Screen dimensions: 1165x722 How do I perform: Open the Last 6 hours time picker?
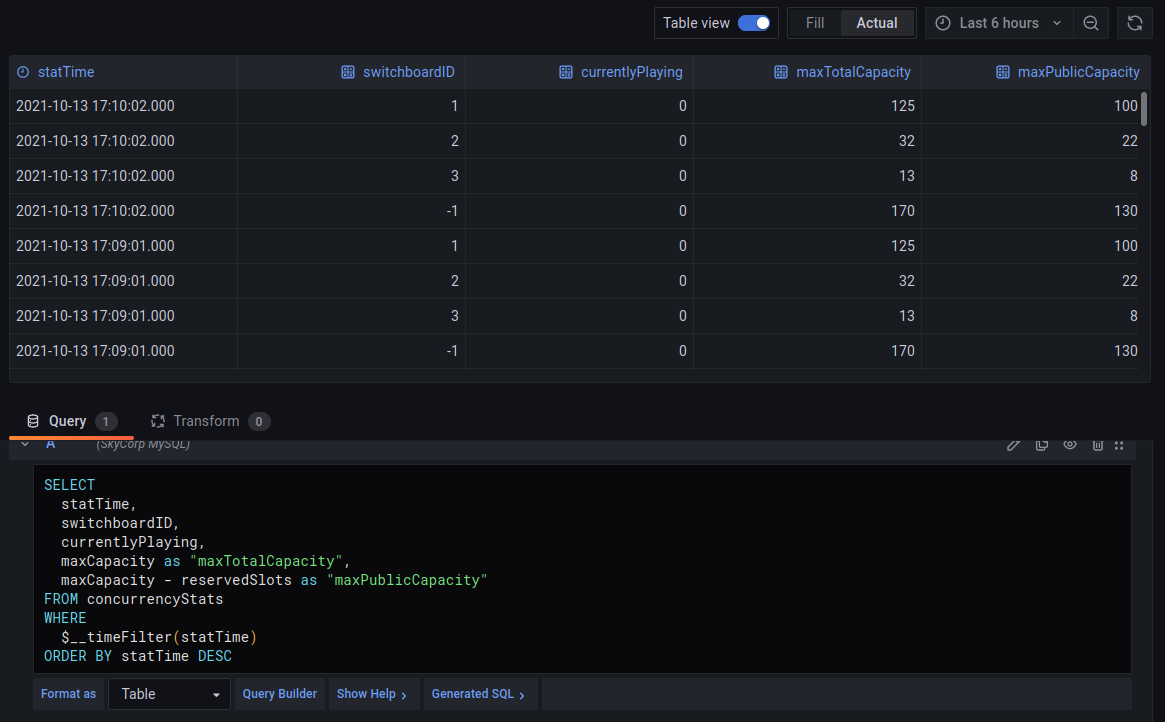coord(998,23)
